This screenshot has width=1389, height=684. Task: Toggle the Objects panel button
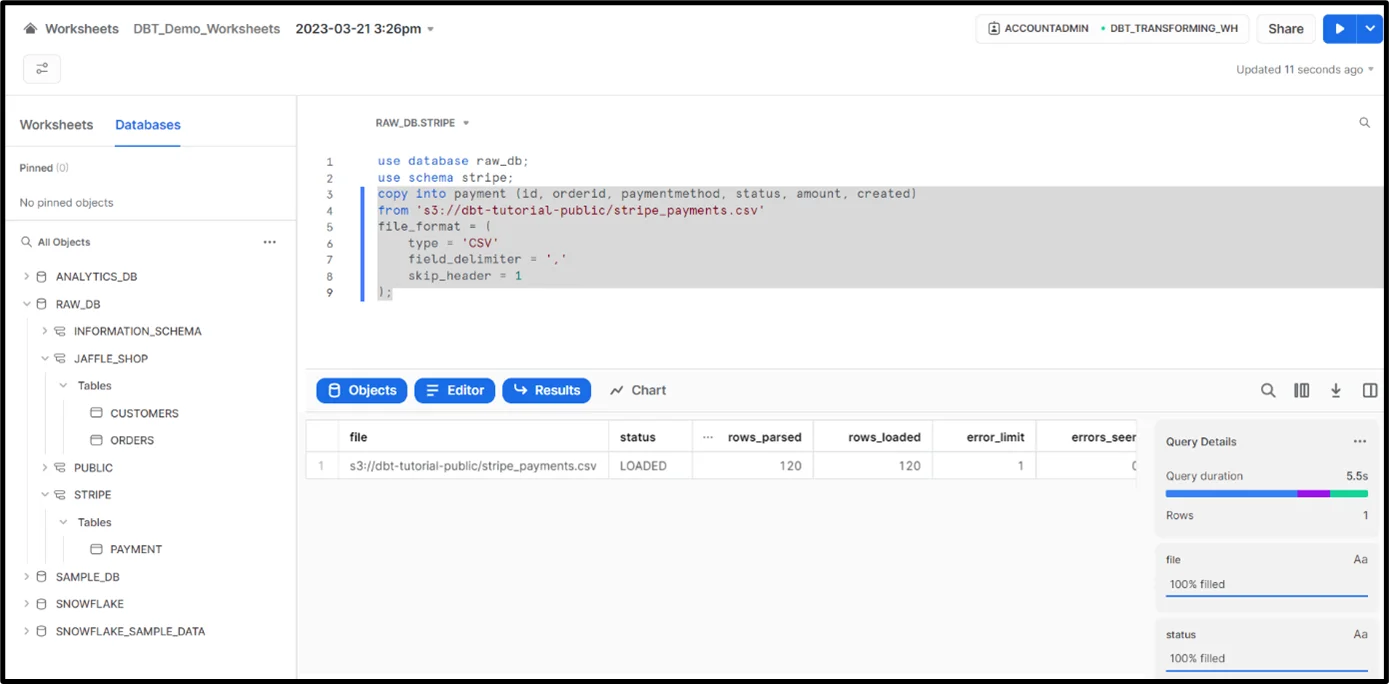[361, 391]
